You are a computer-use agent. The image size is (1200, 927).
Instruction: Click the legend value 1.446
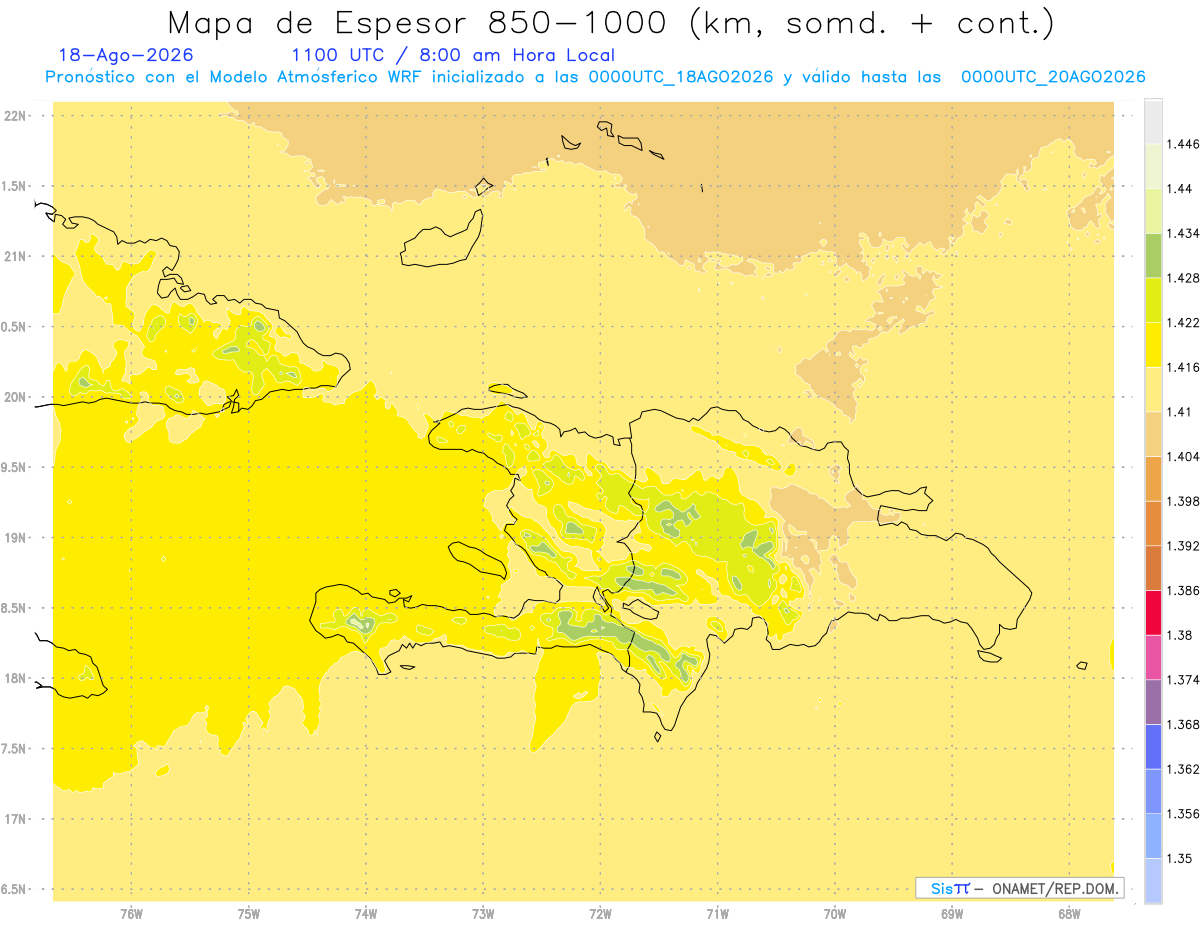coord(1185,144)
